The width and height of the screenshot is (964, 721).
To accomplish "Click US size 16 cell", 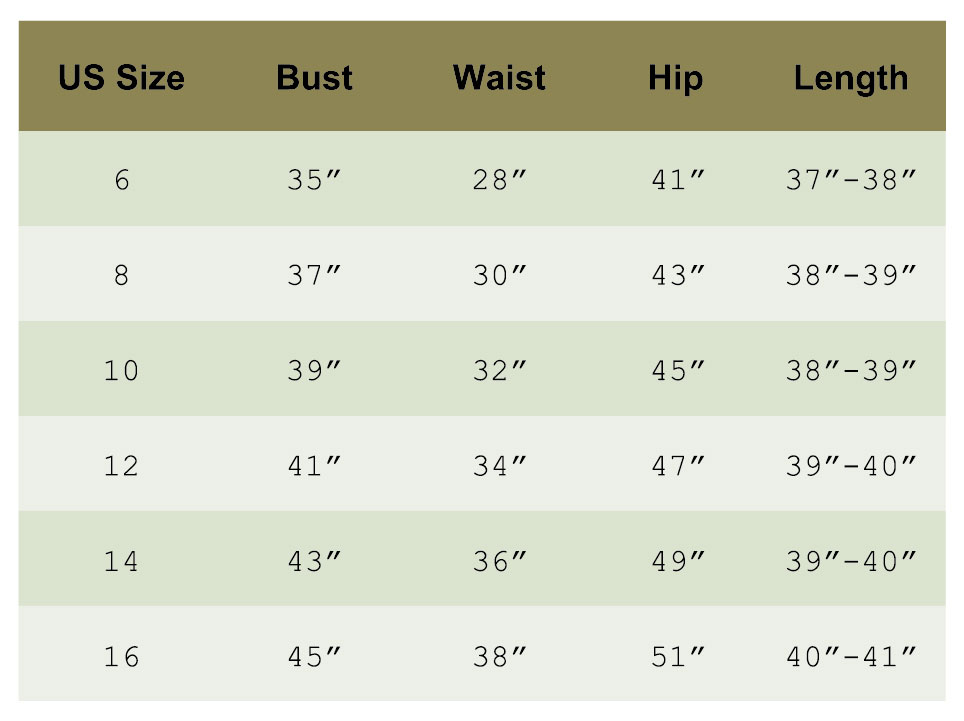I will click(121, 657).
